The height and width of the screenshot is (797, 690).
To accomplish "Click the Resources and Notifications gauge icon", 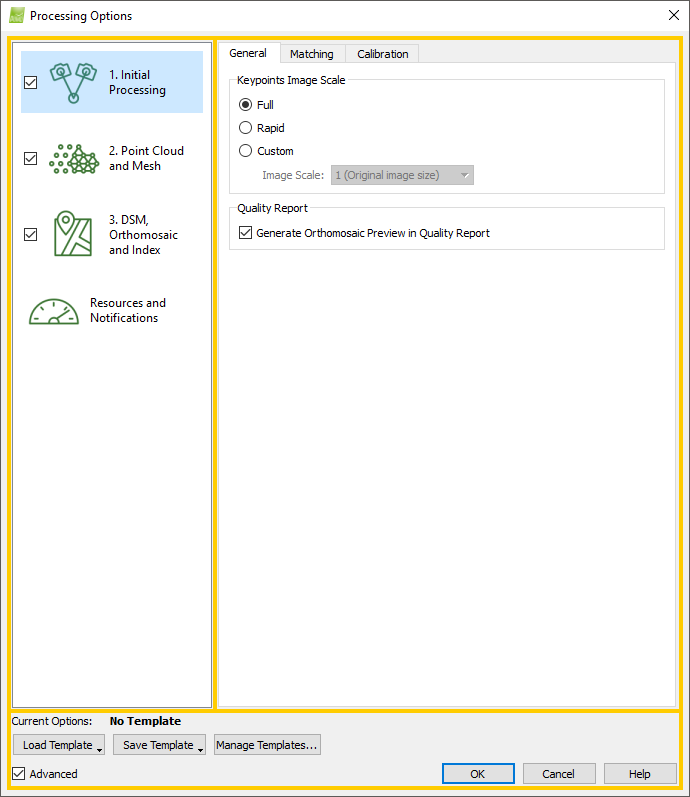I will tap(54, 311).
